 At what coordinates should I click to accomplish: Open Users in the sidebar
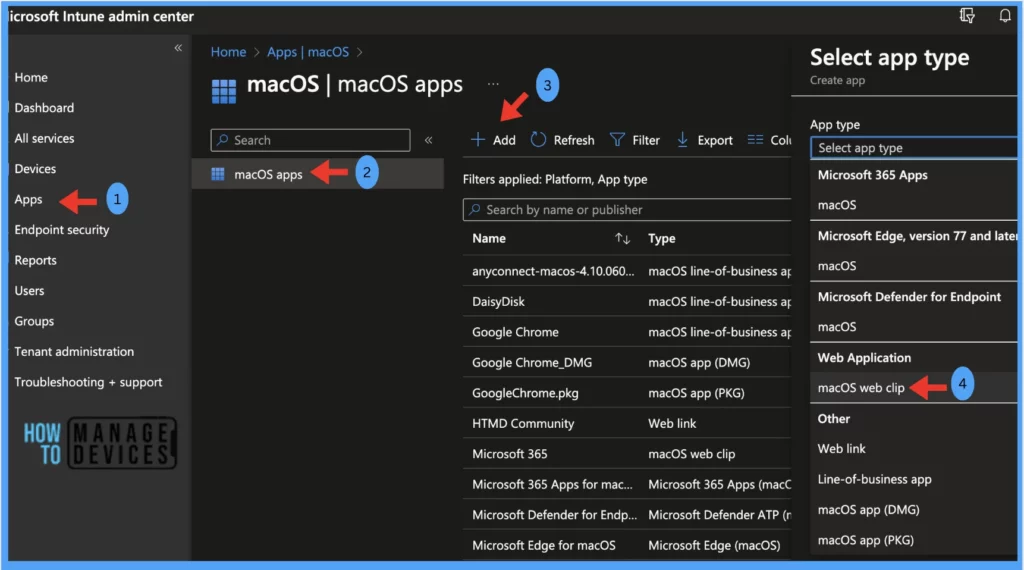point(29,291)
